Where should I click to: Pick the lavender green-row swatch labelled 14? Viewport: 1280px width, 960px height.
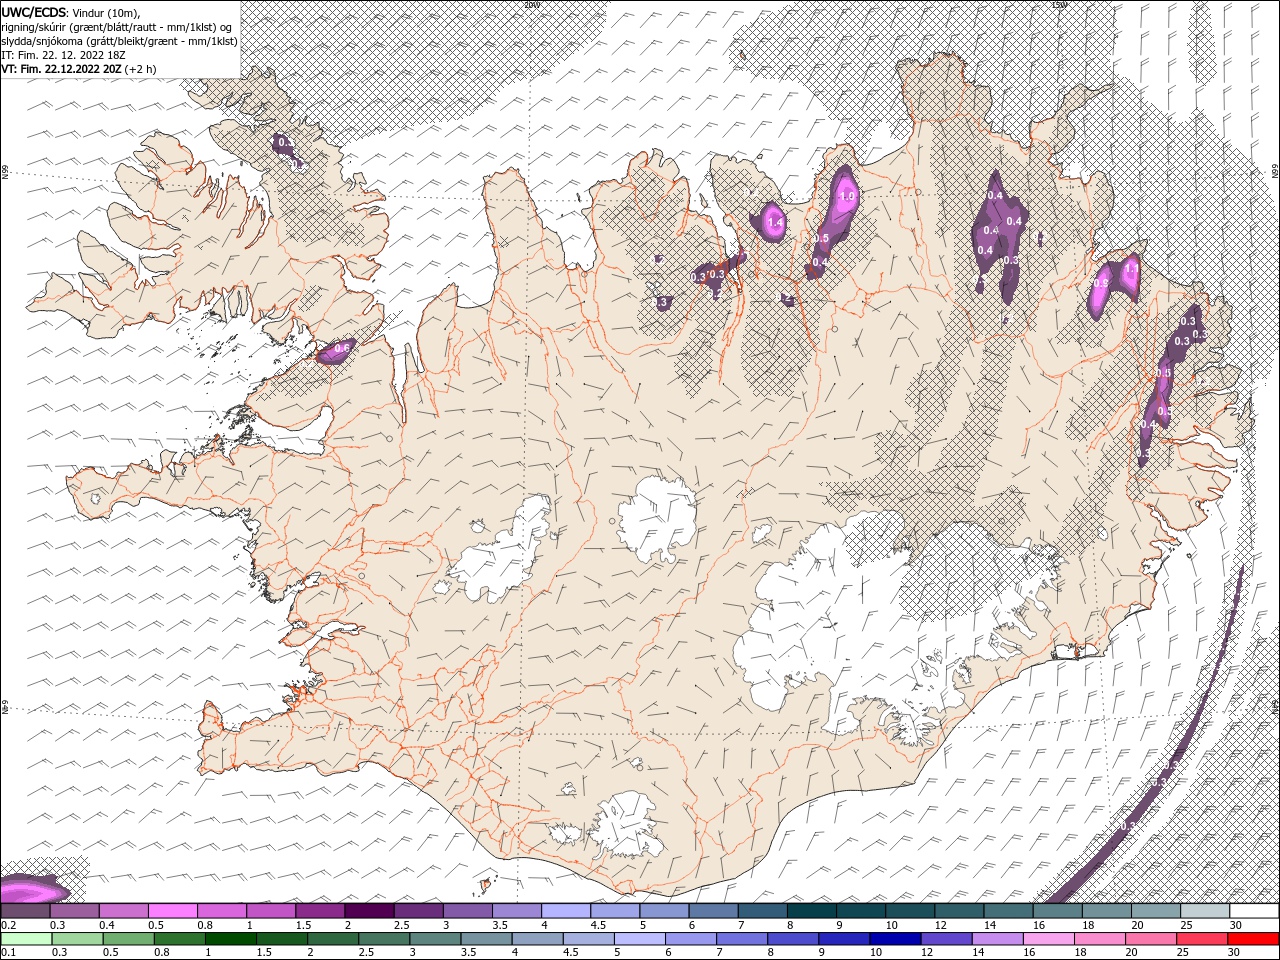tap(996, 939)
